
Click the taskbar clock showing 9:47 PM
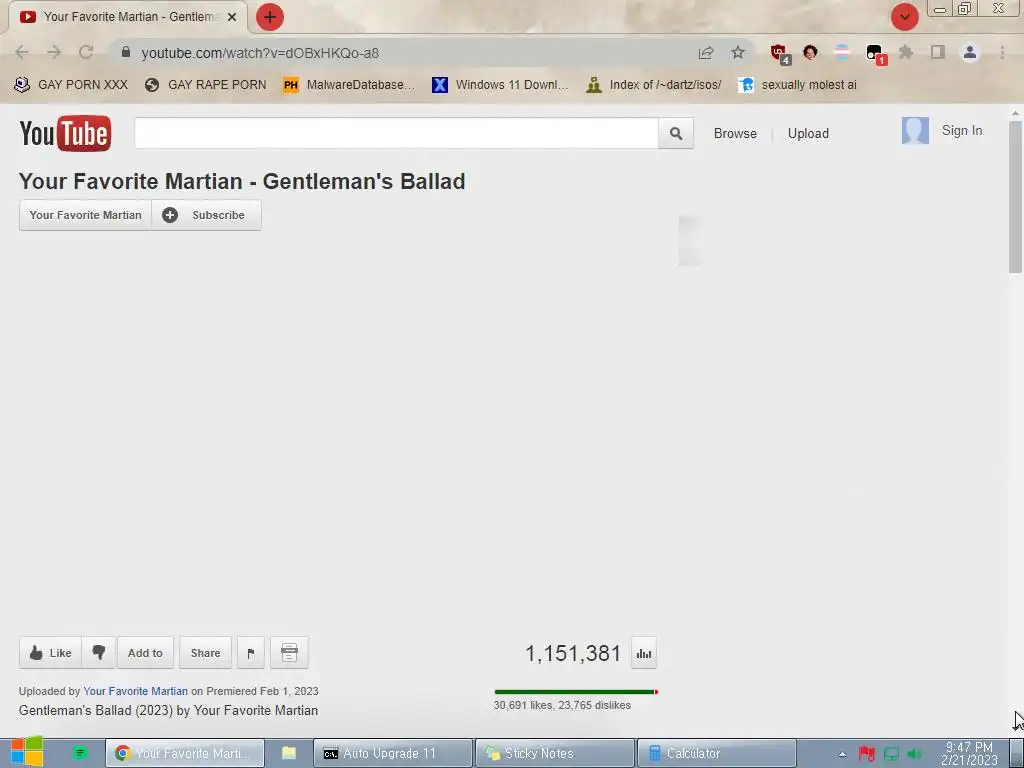coord(969,754)
